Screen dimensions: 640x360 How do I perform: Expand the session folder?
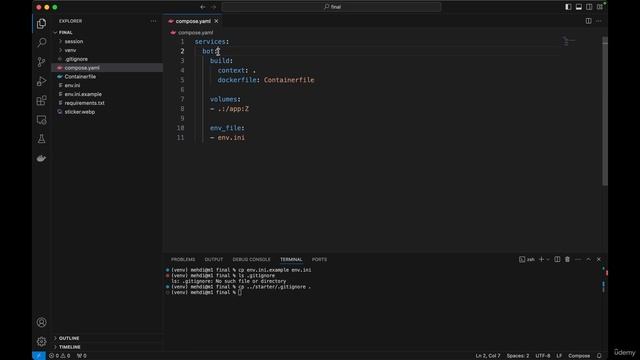[x=73, y=41]
